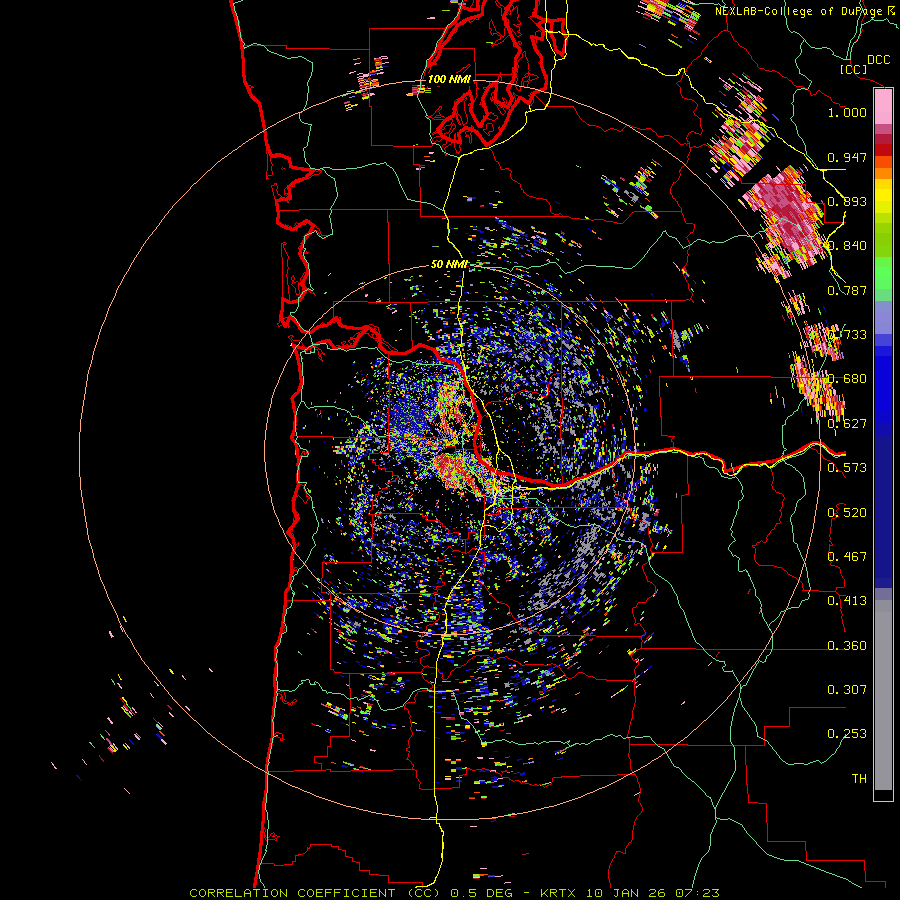
Task: Pick the gray color bar segment beside 0.307
Action: (883, 695)
